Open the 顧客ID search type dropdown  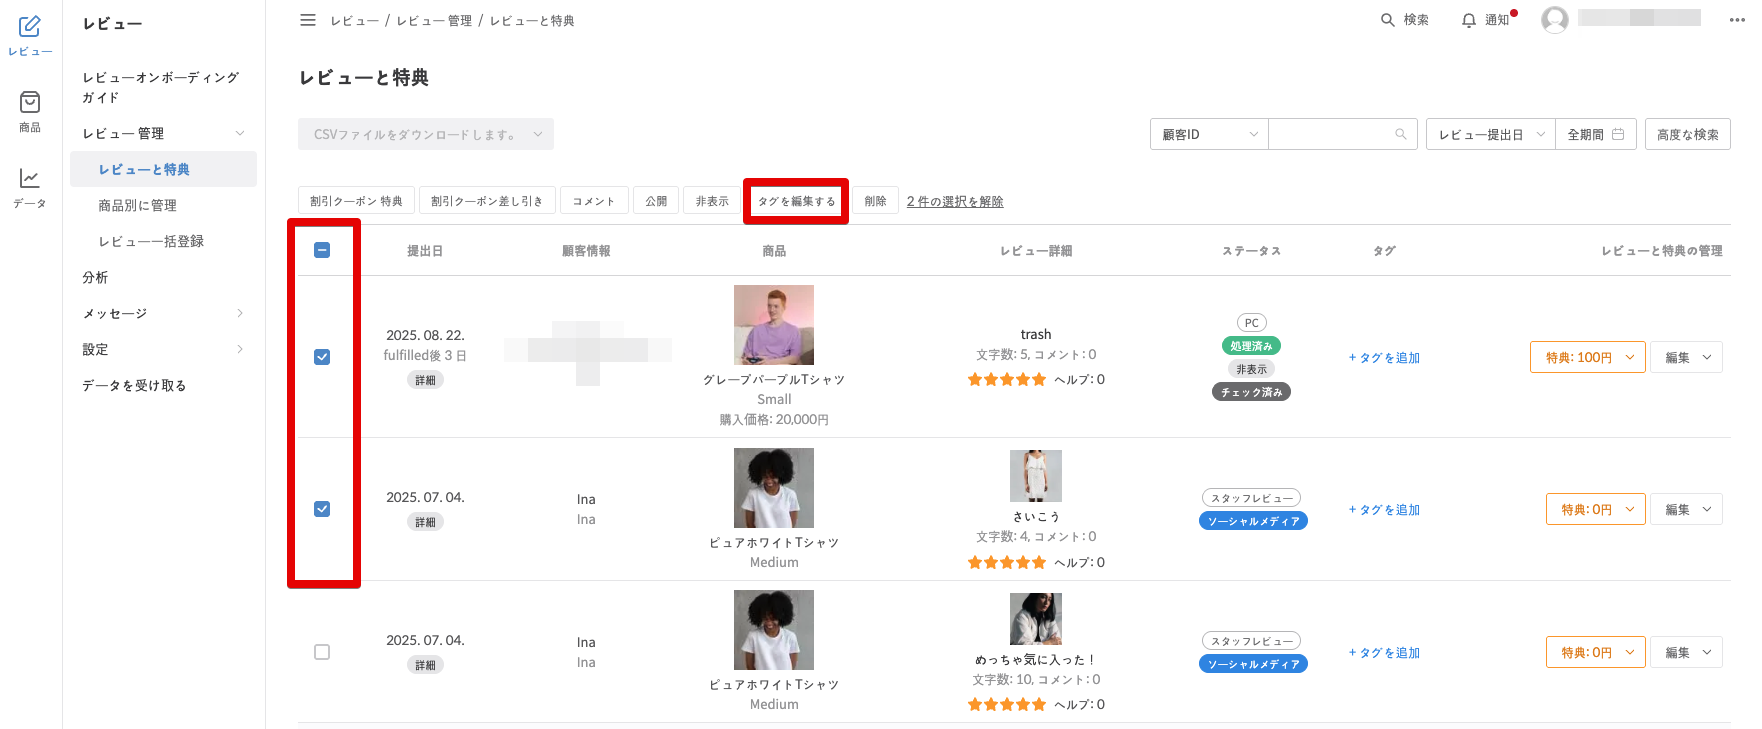coord(1209,134)
